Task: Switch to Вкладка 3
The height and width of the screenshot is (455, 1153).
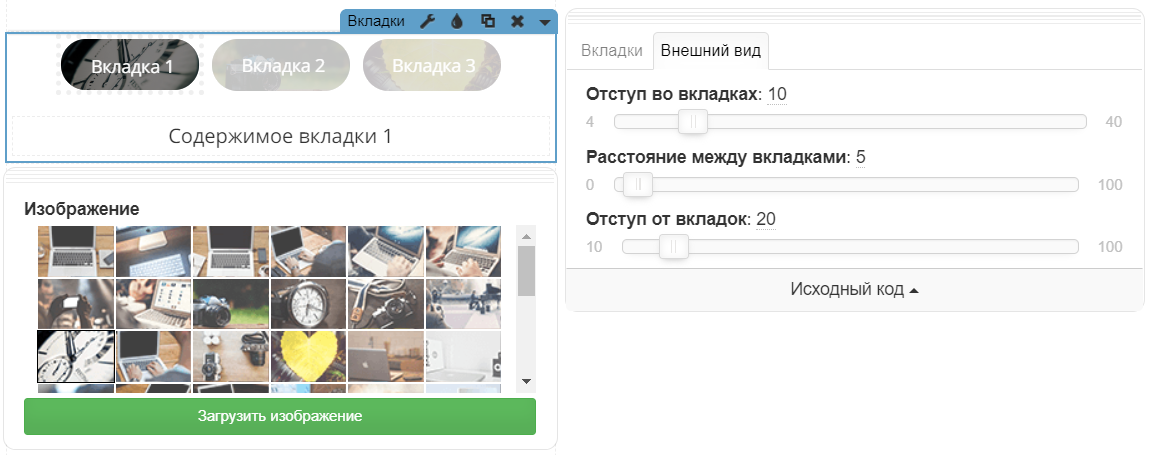Action: coord(432,66)
